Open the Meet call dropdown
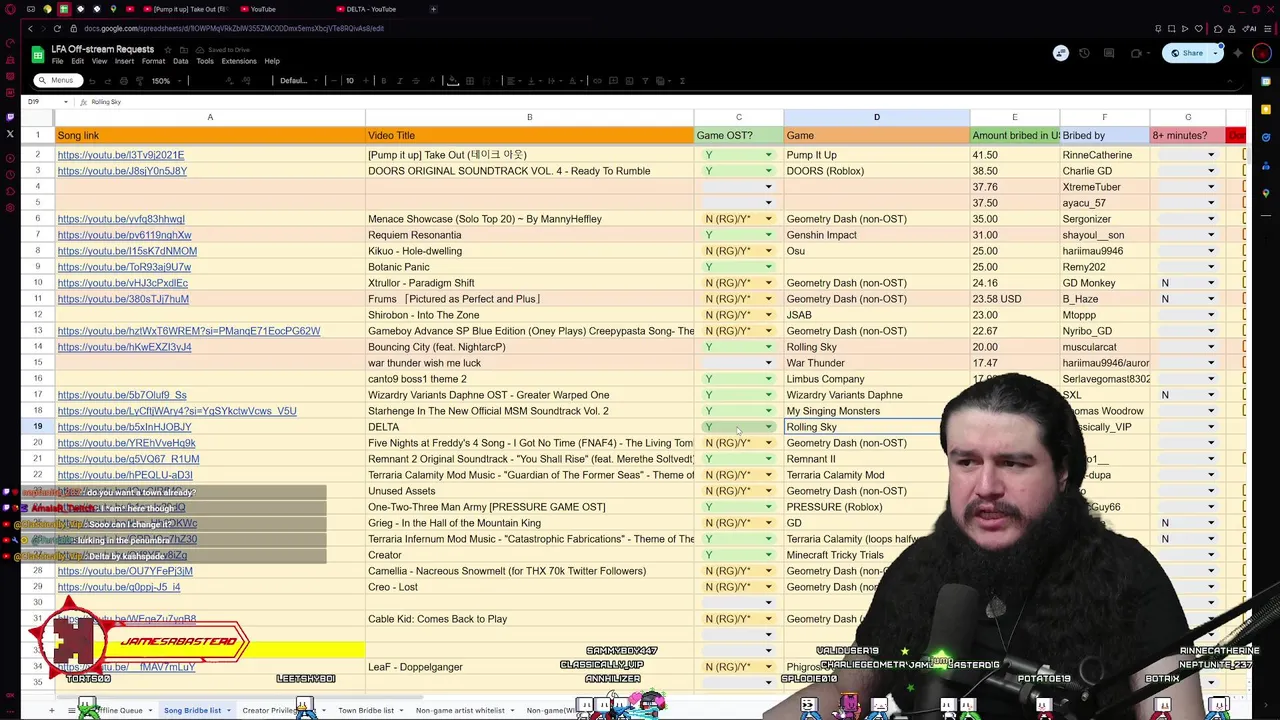 1148,53
